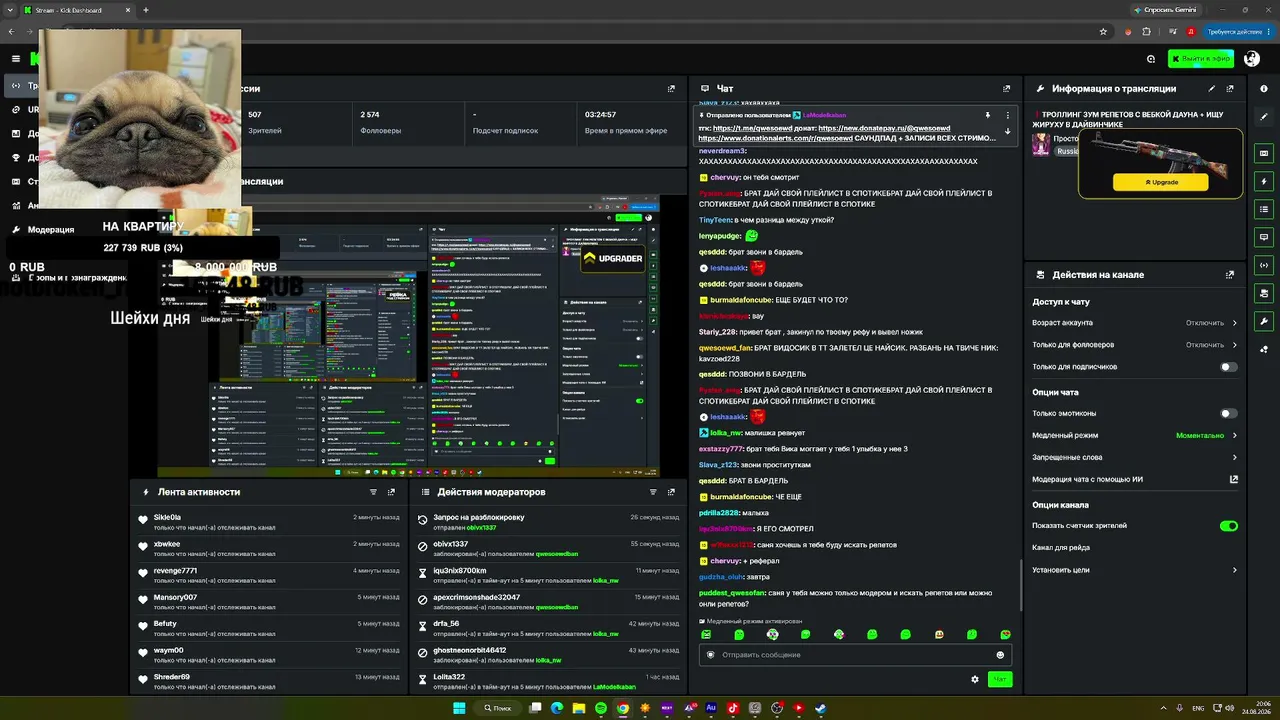Pop out the activity feed panel

[x=391, y=492]
